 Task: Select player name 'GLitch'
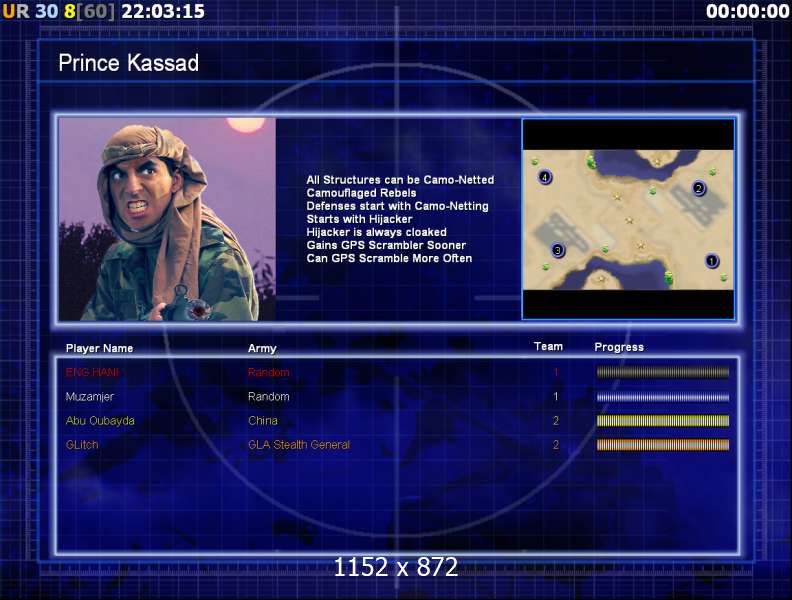82,445
